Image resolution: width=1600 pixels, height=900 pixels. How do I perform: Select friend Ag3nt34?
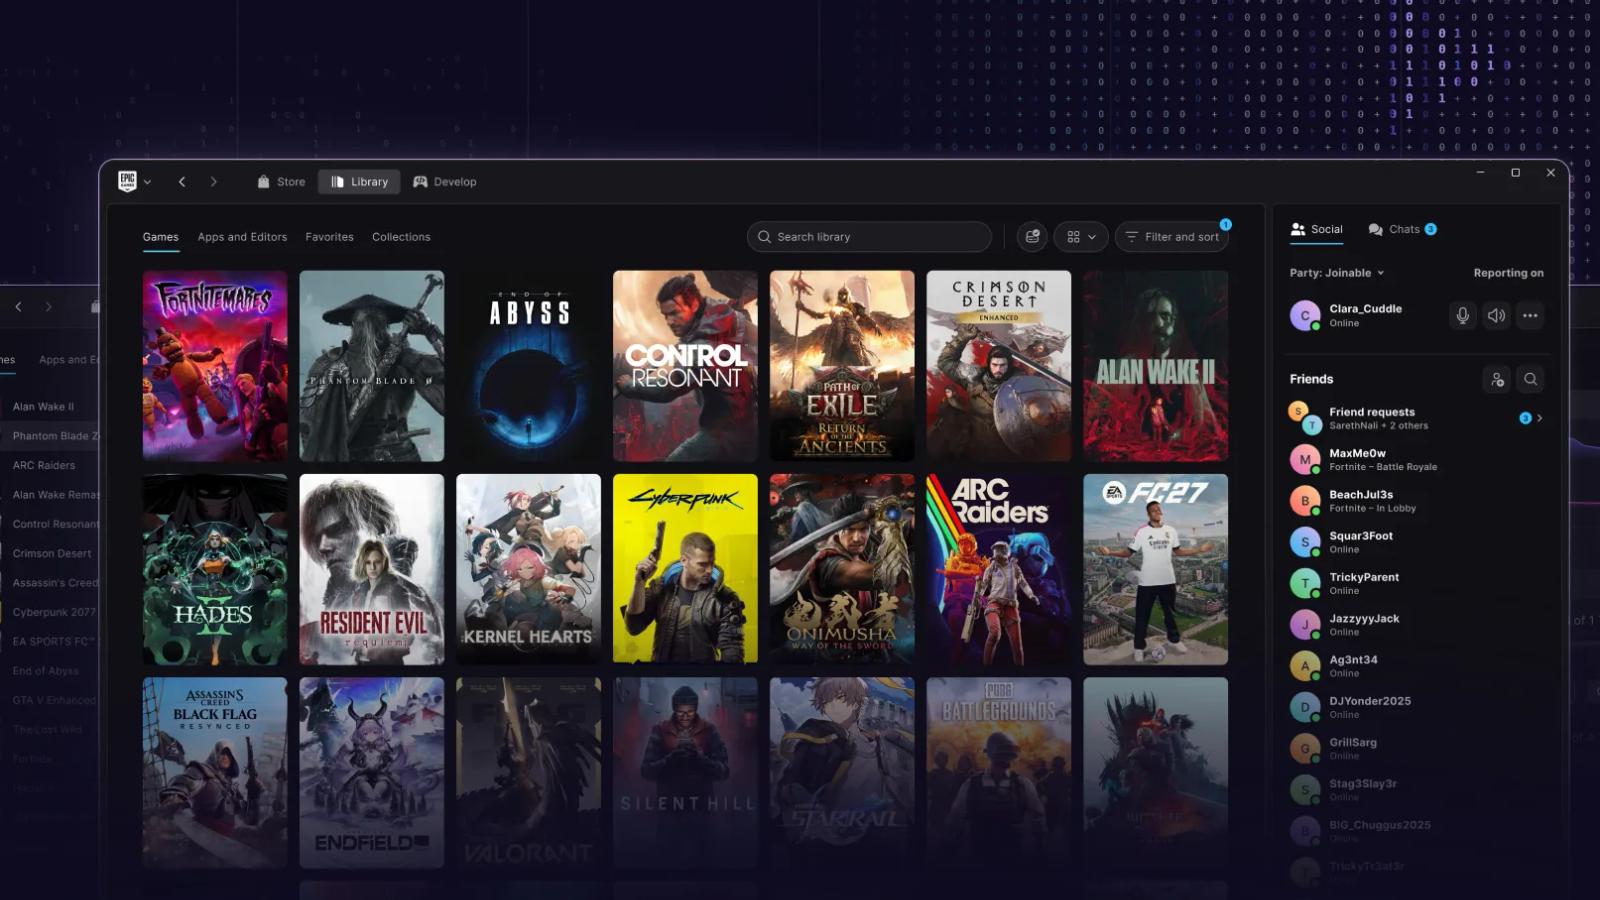[x=1417, y=666]
